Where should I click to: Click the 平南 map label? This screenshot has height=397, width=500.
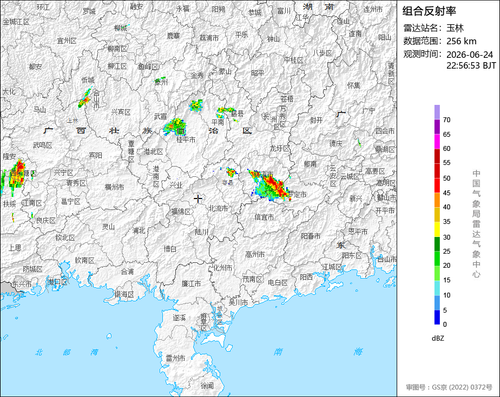coord(218,122)
